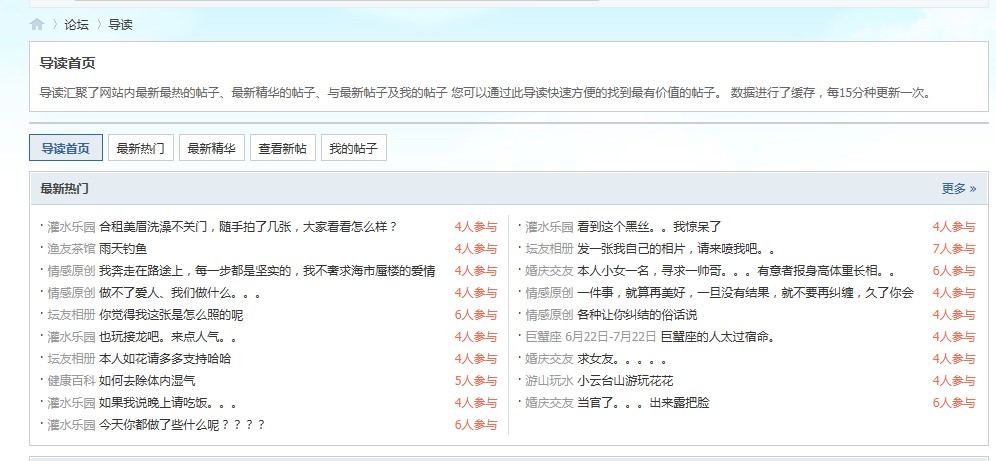The image size is (996, 461).
Task: Open post 一件事,就算再美好
Action: click(745, 293)
